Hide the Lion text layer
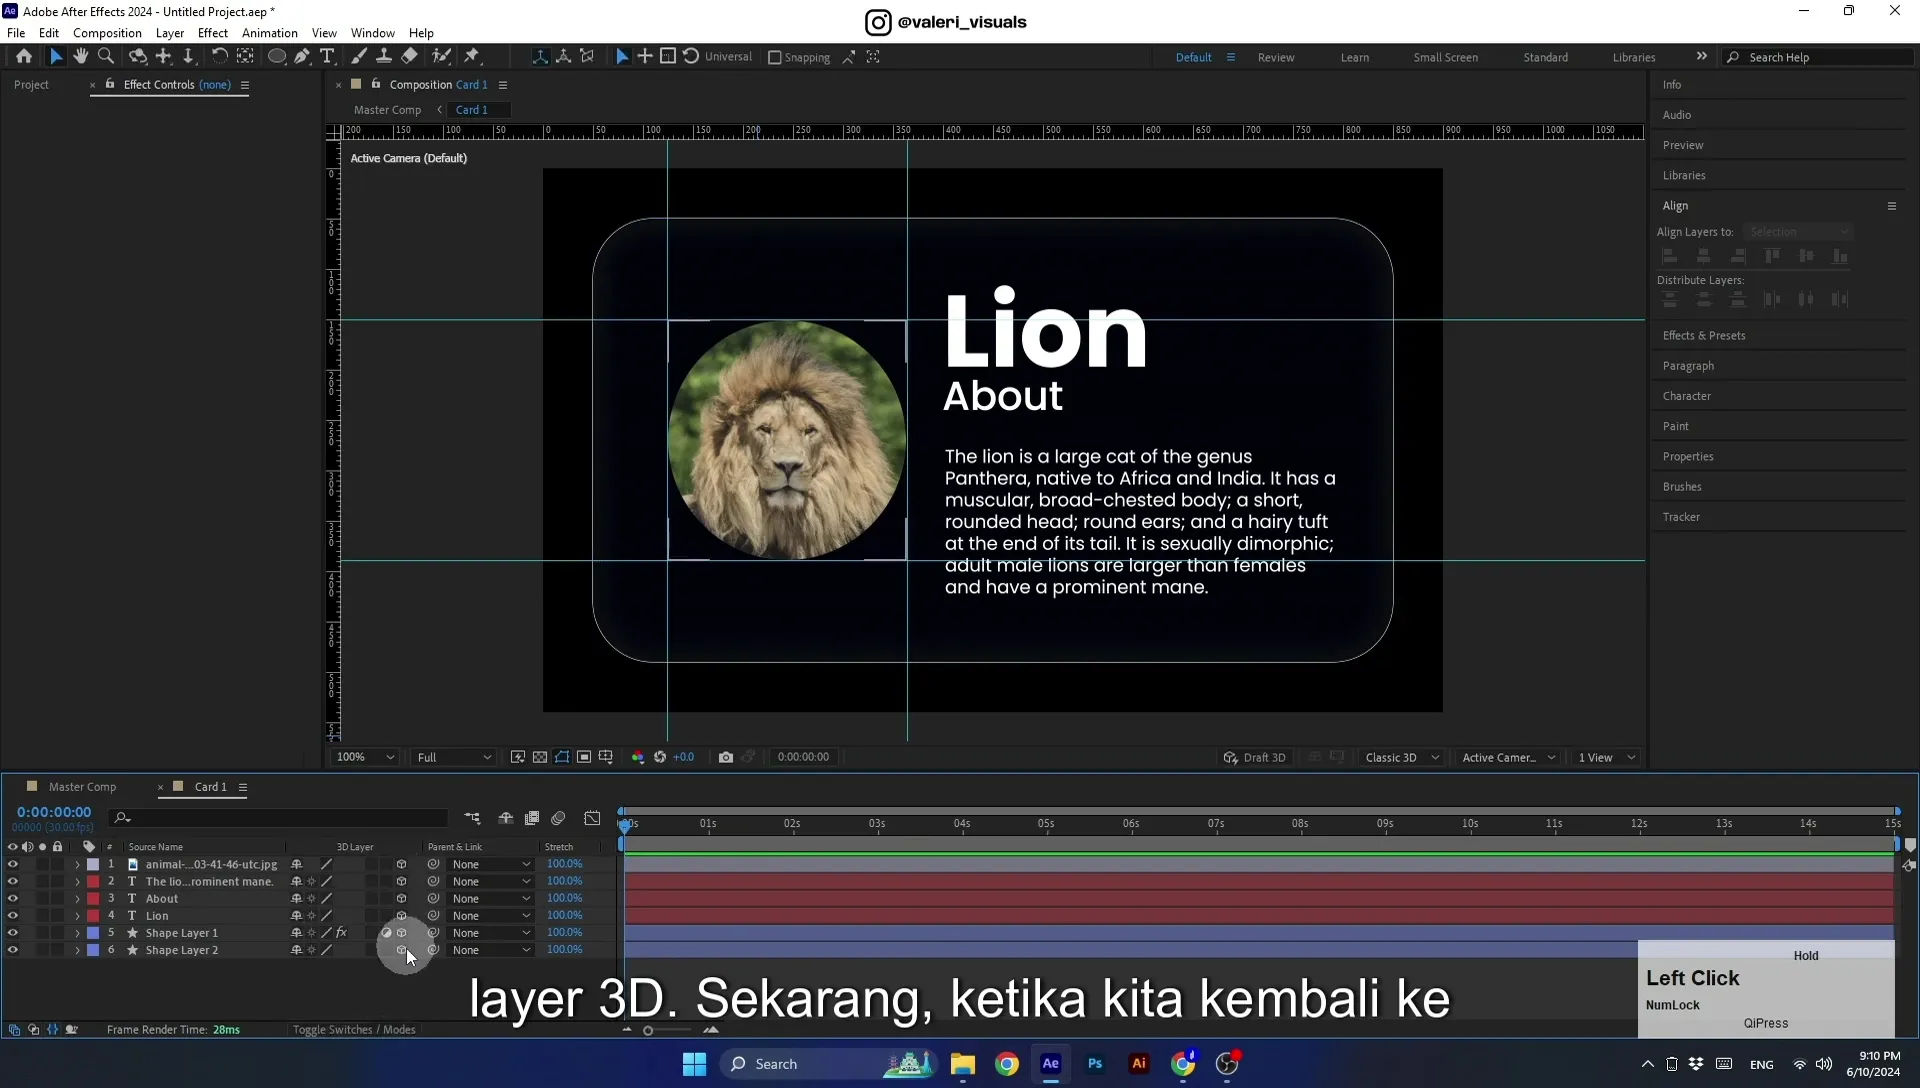 13,916
